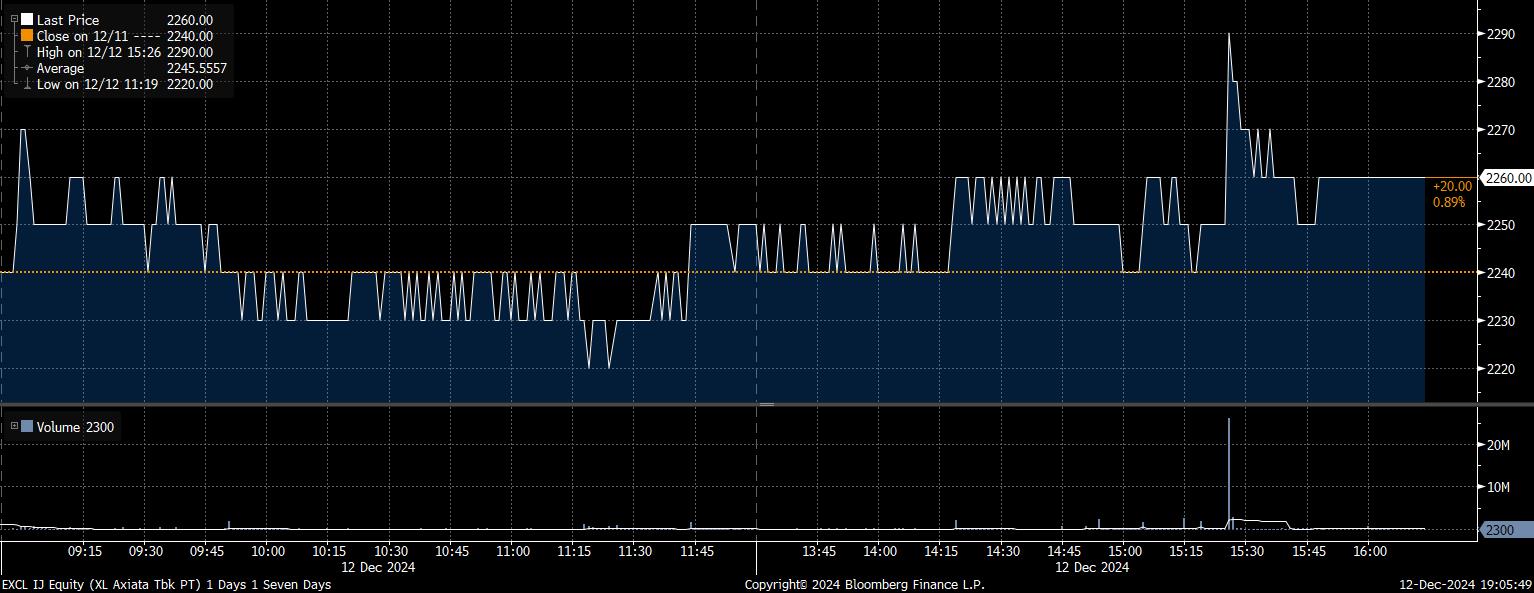The image size is (1534, 593).
Task: Click the 0.89% percent change label
Action: (x=1449, y=202)
